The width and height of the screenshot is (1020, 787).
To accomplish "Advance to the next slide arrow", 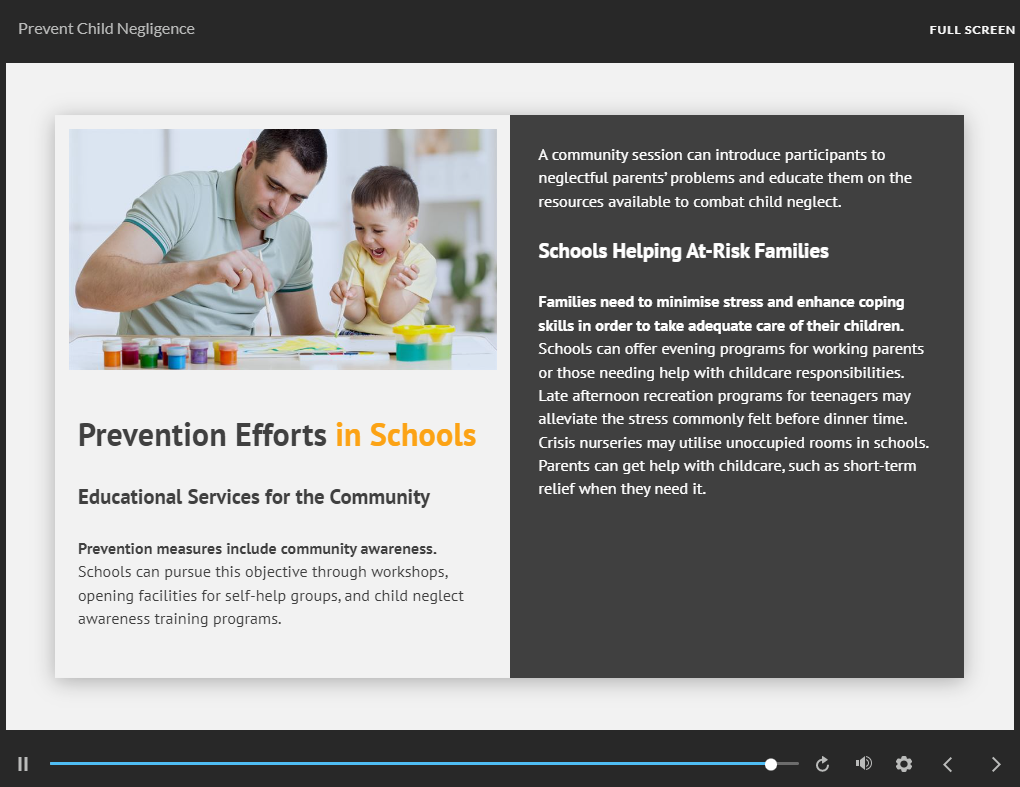I will point(995,764).
